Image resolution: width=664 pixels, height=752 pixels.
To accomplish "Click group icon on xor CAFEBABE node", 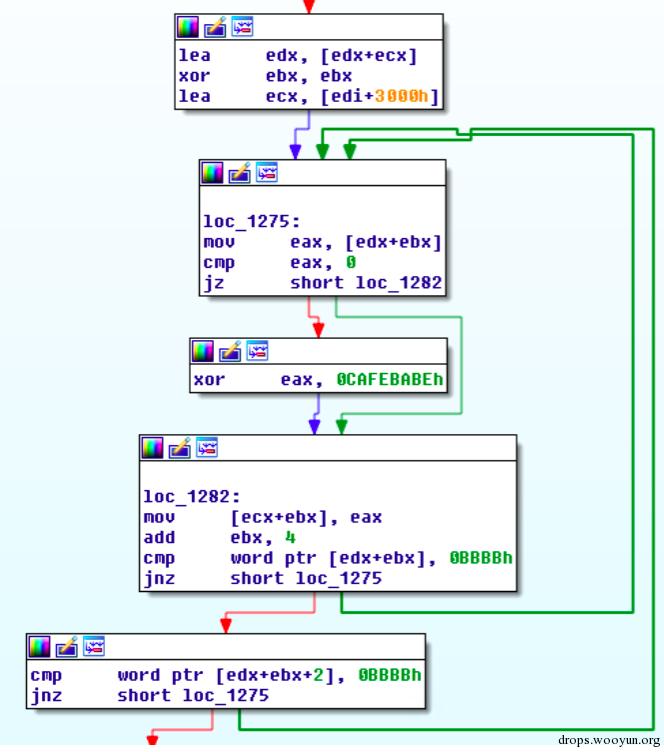I will (x=257, y=351).
